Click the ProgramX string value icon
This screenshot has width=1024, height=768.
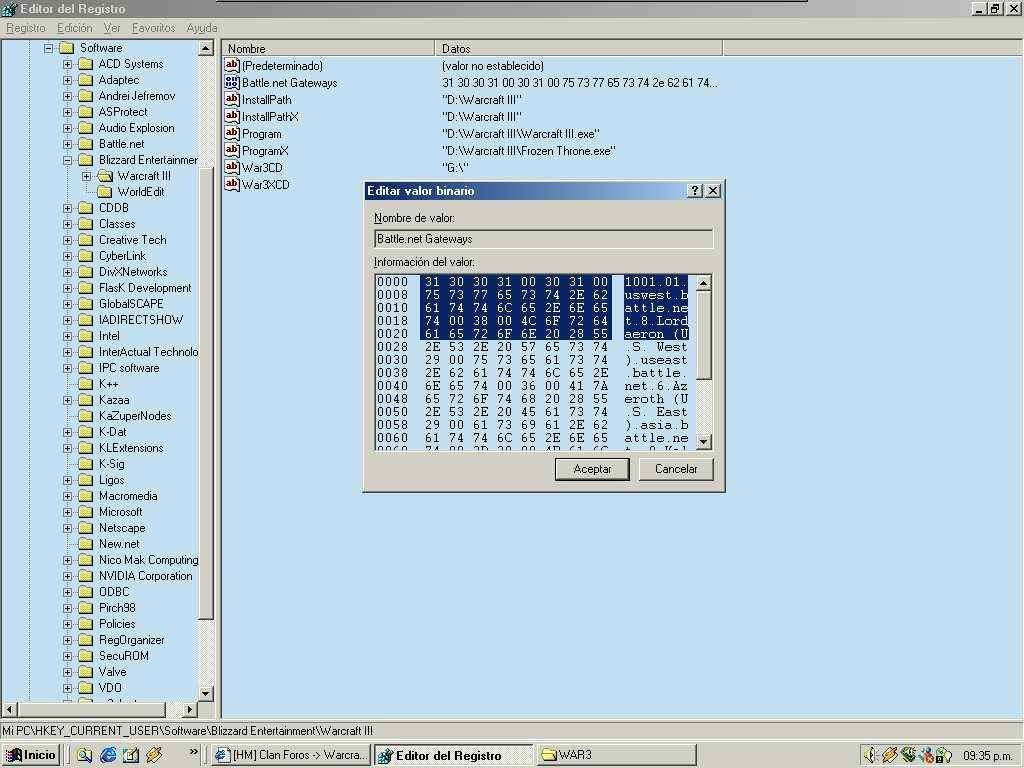coord(231,150)
